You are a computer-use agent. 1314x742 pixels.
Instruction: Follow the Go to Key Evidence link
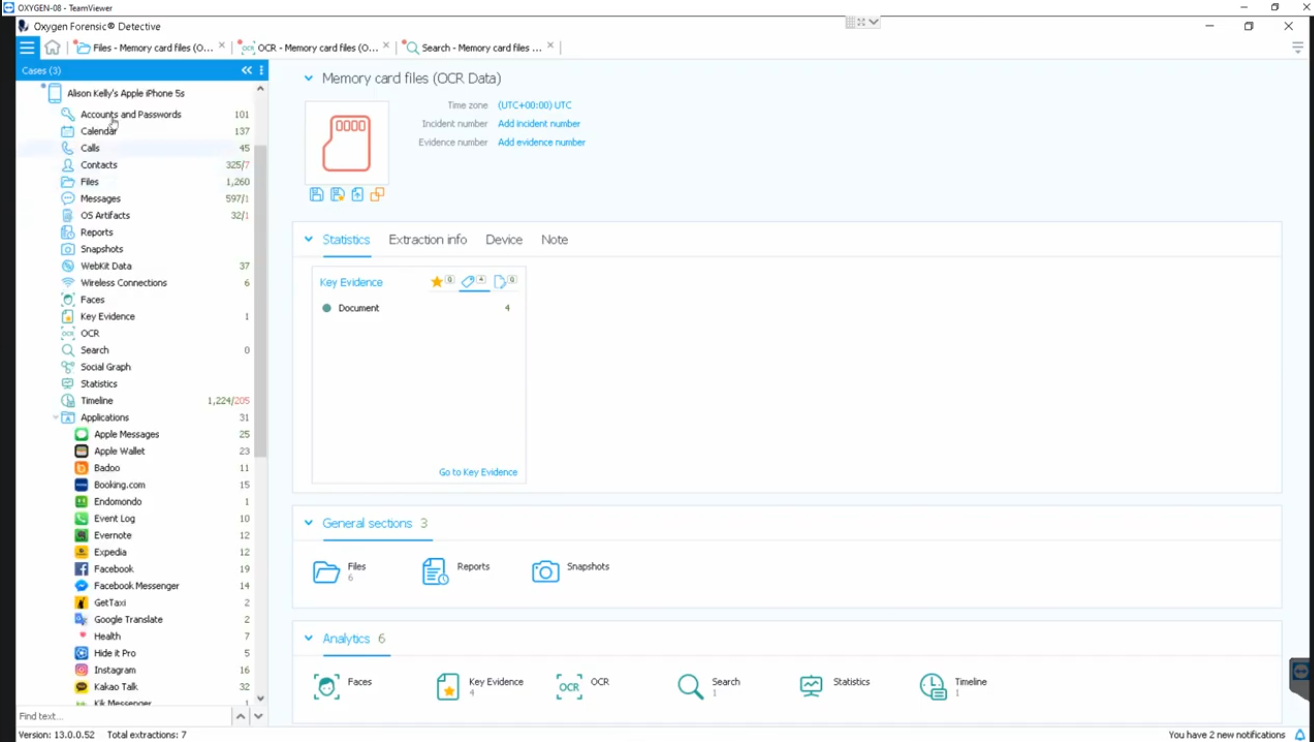[x=477, y=472]
